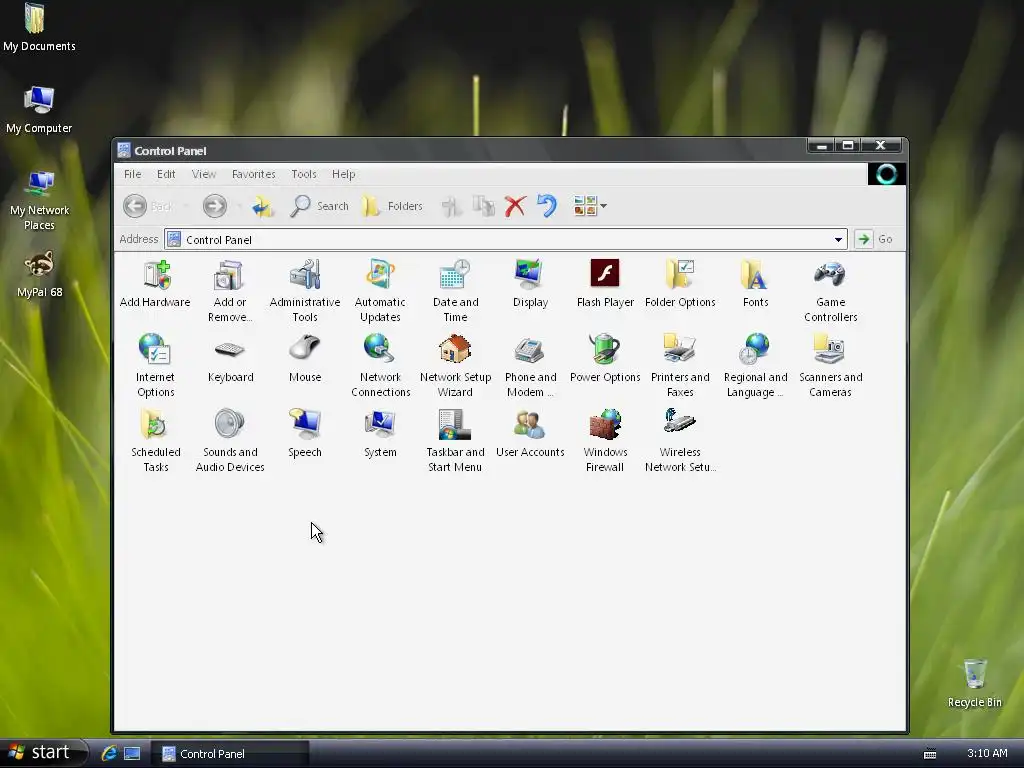Open the Help menu
The width and height of the screenshot is (1024, 768).
[x=344, y=174]
